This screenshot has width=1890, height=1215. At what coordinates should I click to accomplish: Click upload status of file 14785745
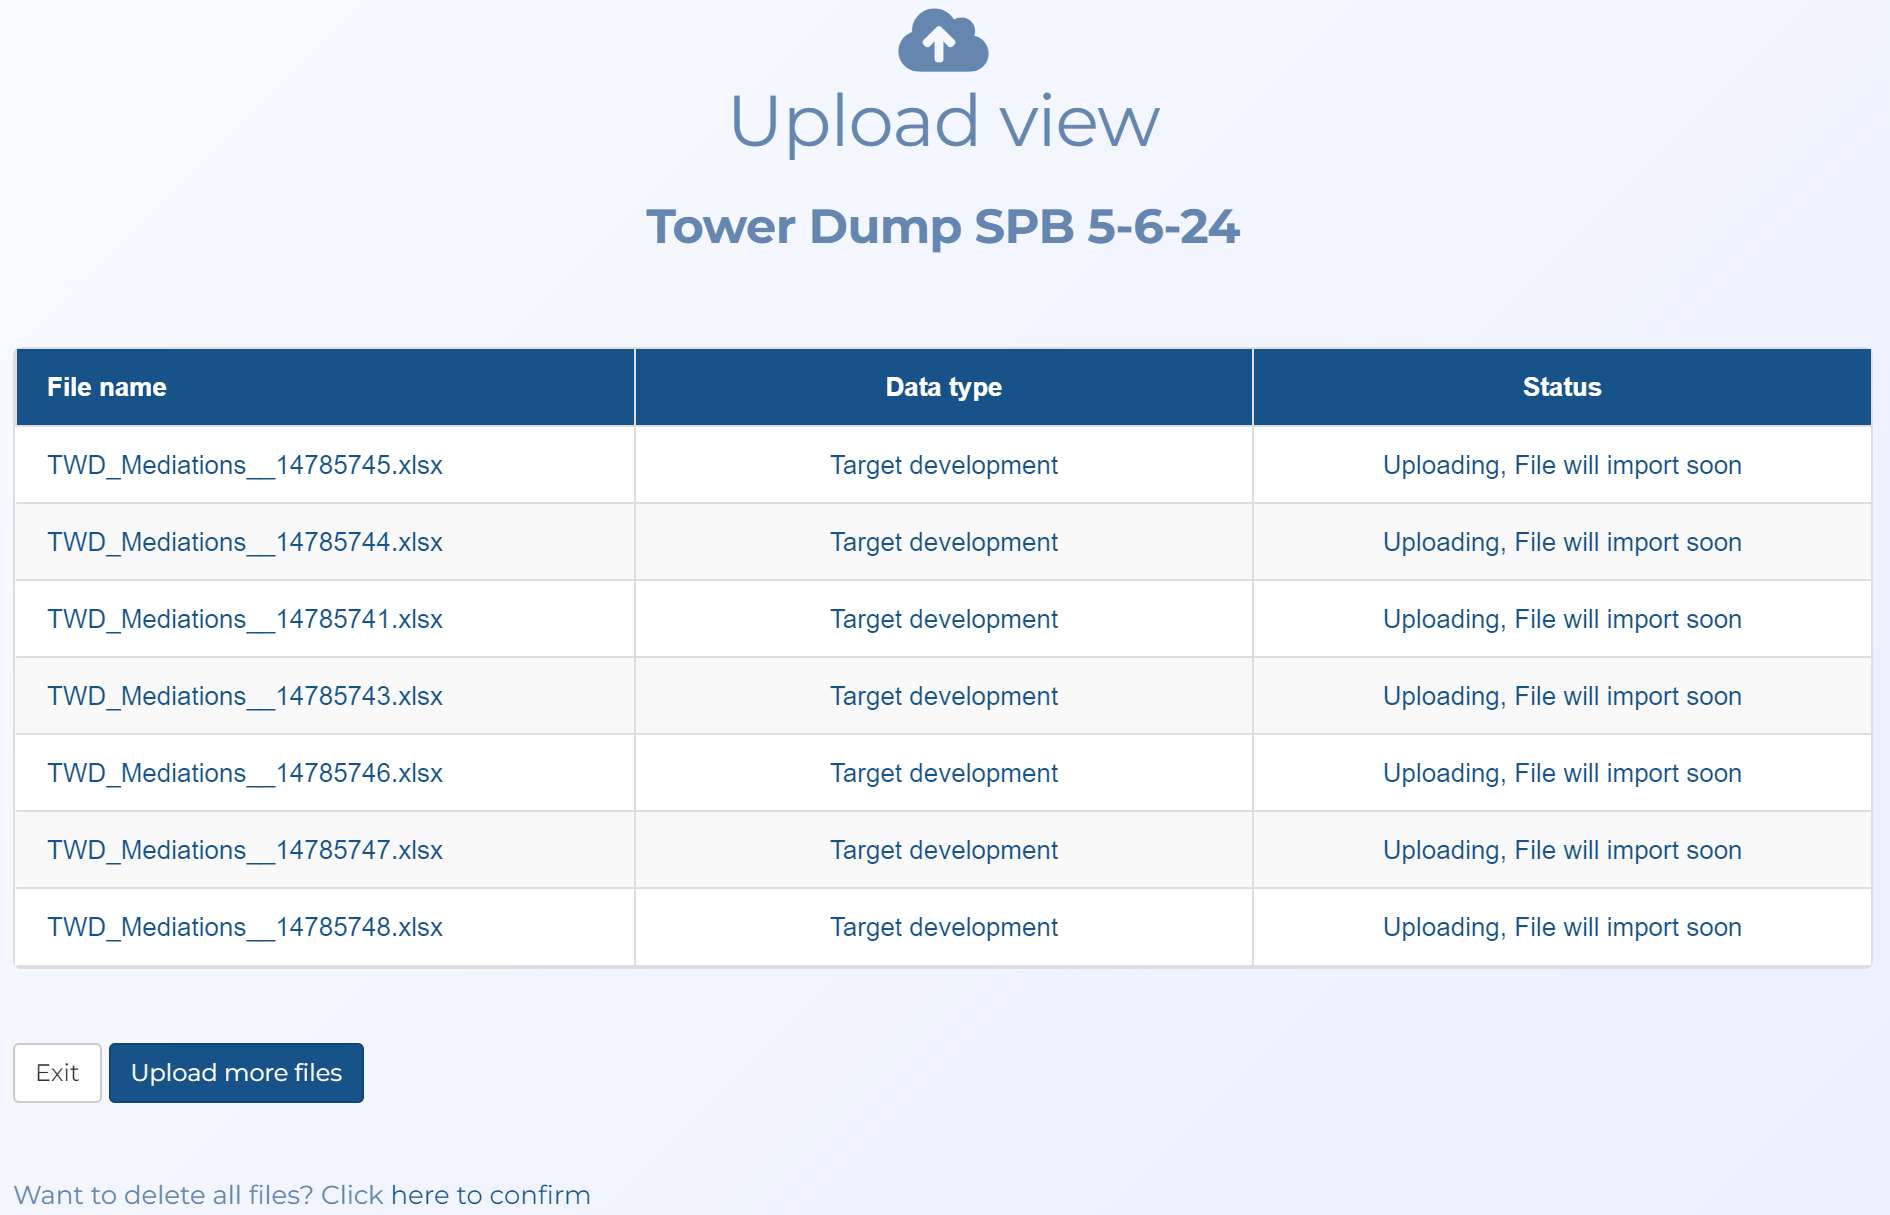click(x=1561, y=465)
